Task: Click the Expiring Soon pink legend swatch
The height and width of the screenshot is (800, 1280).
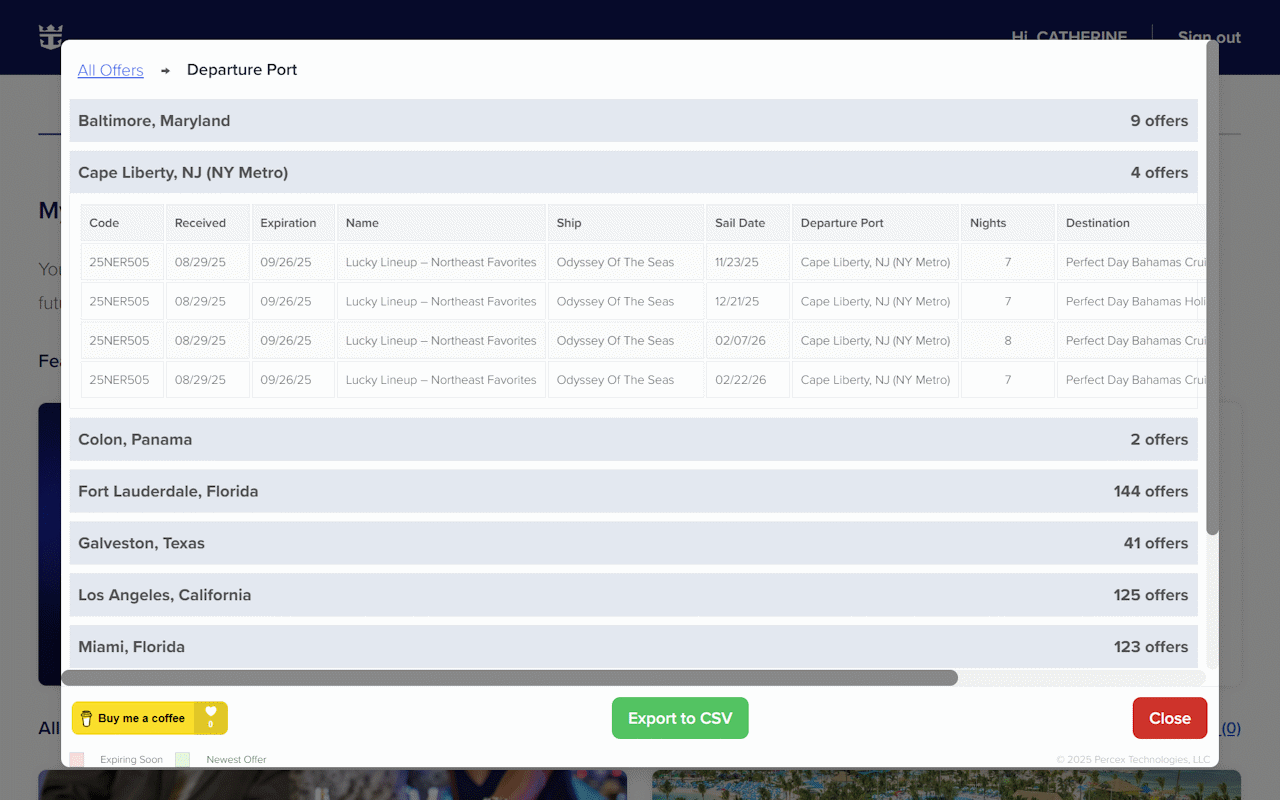Action: (77, 760)
